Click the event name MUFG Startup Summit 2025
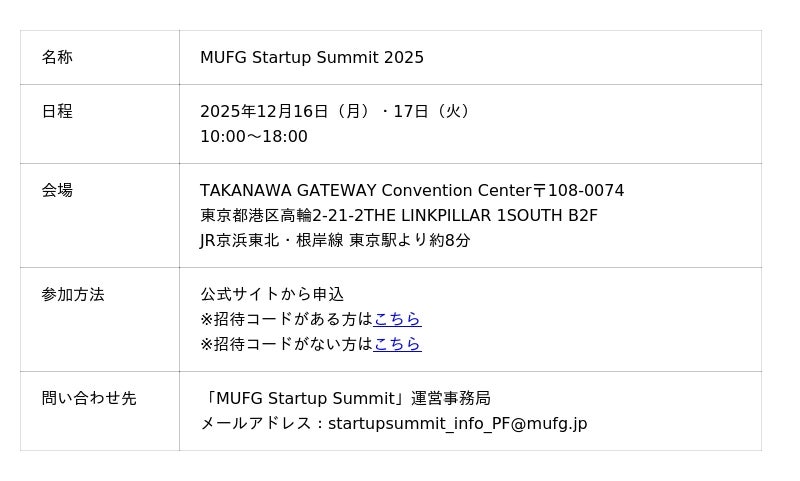 [x=312, y=58]
